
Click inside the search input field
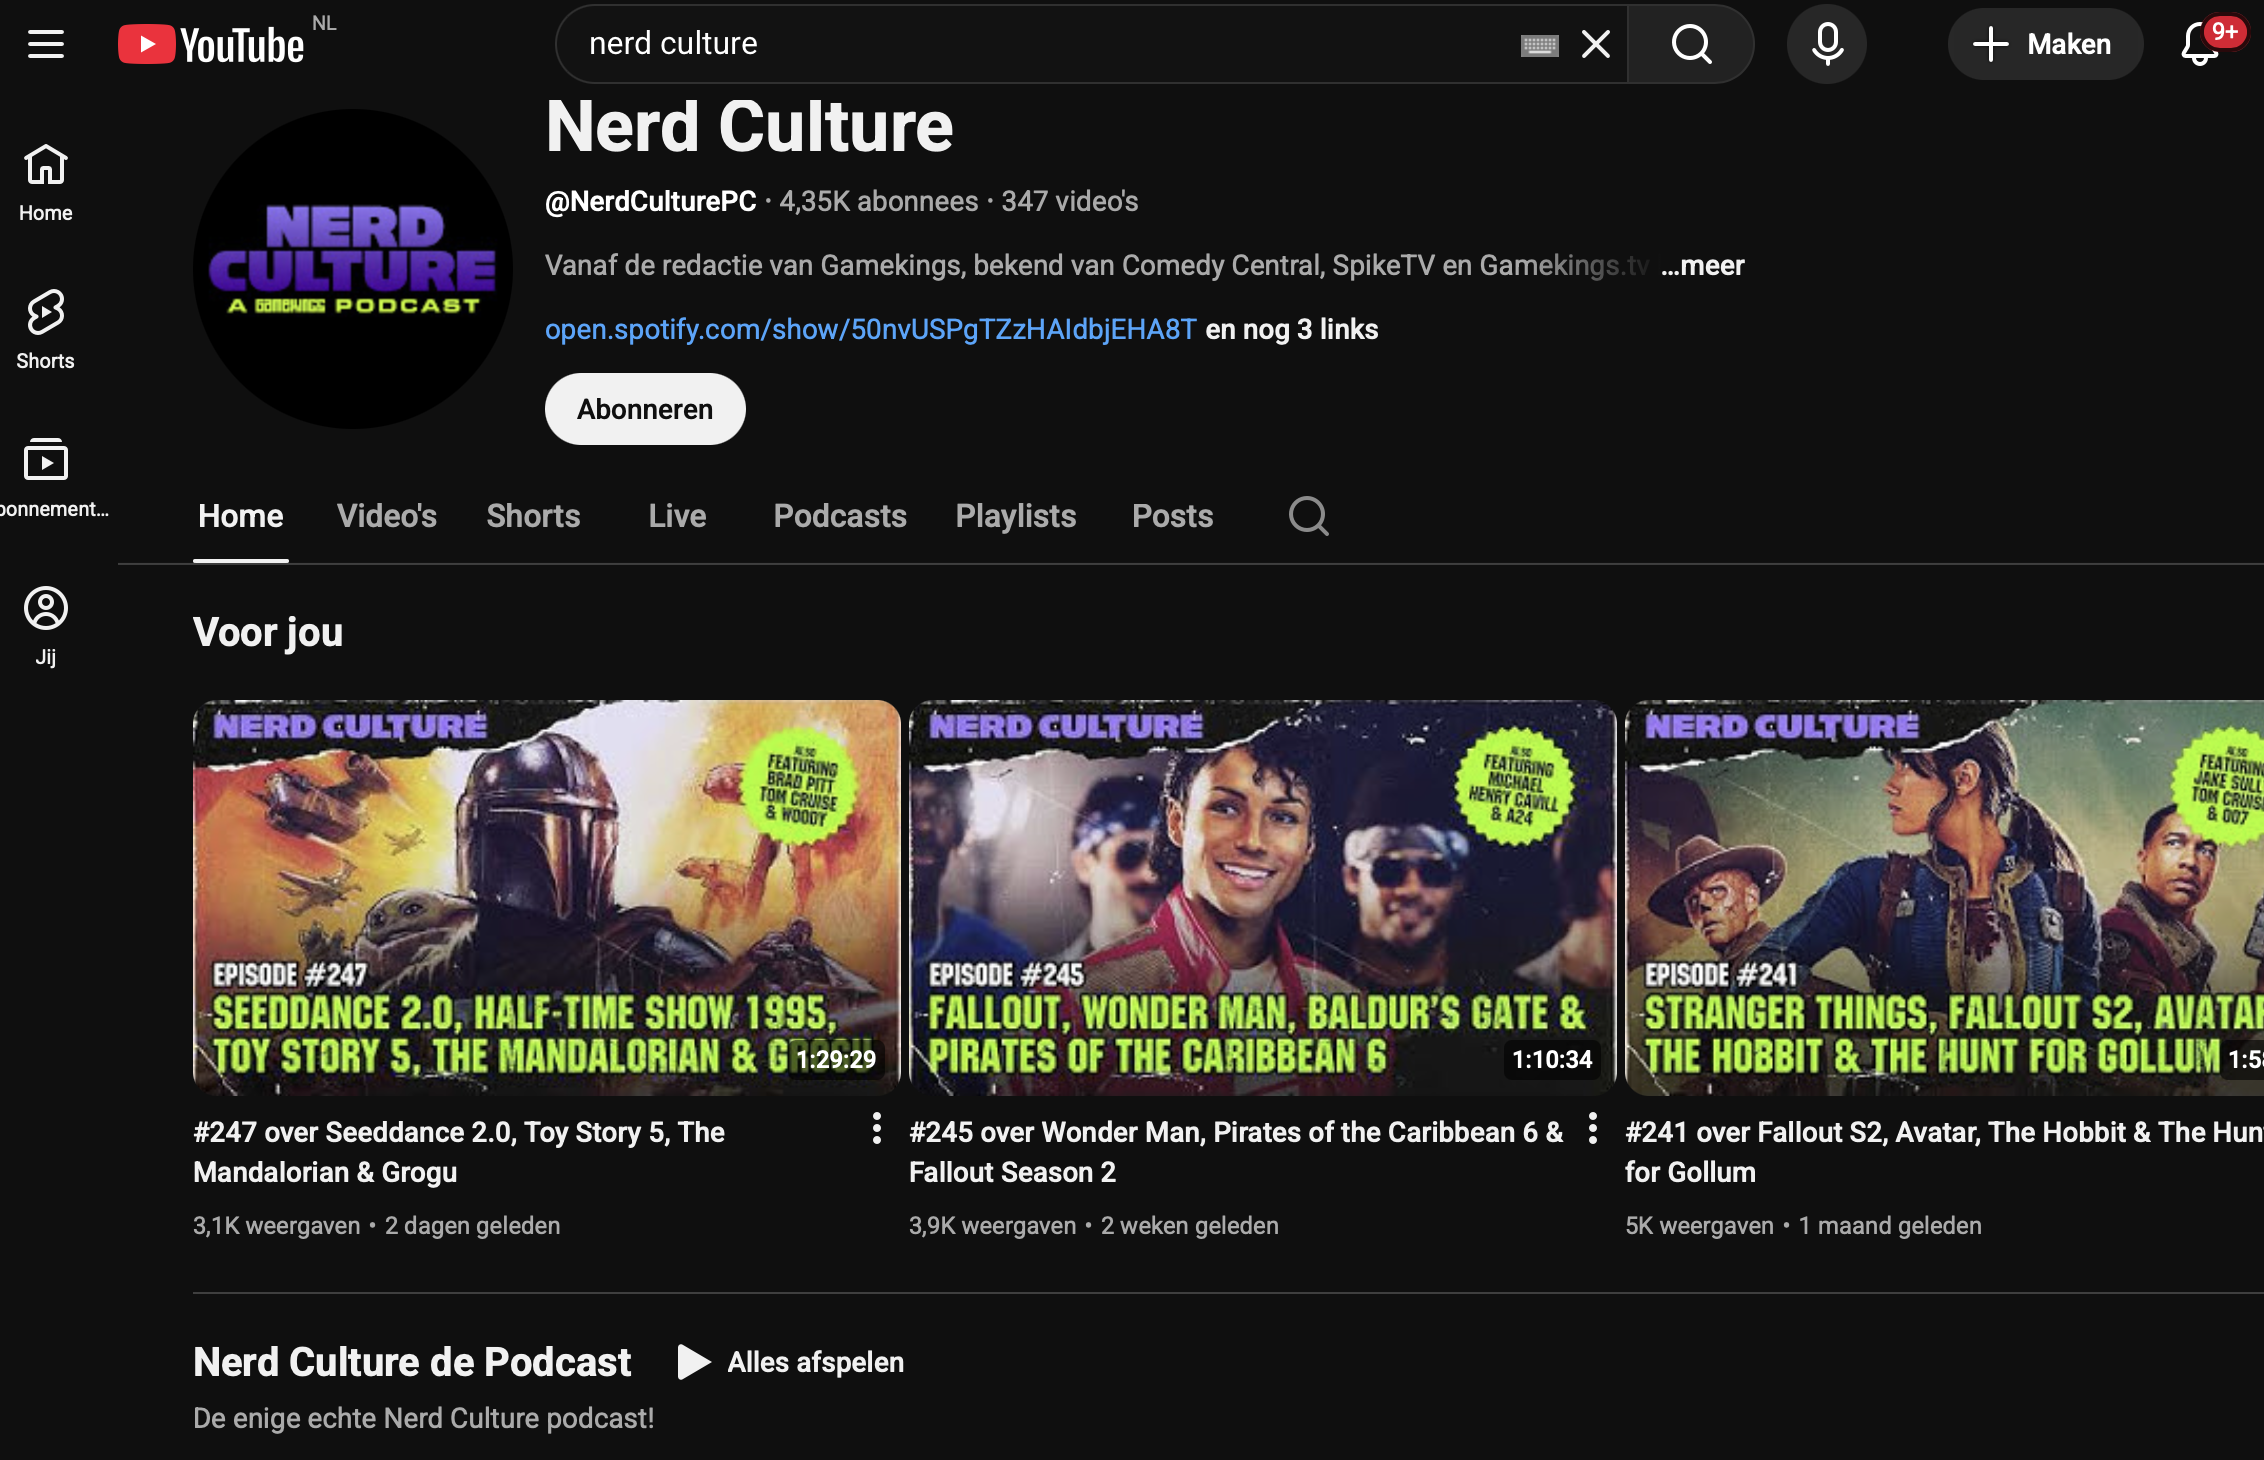(x=1000, y=43)
